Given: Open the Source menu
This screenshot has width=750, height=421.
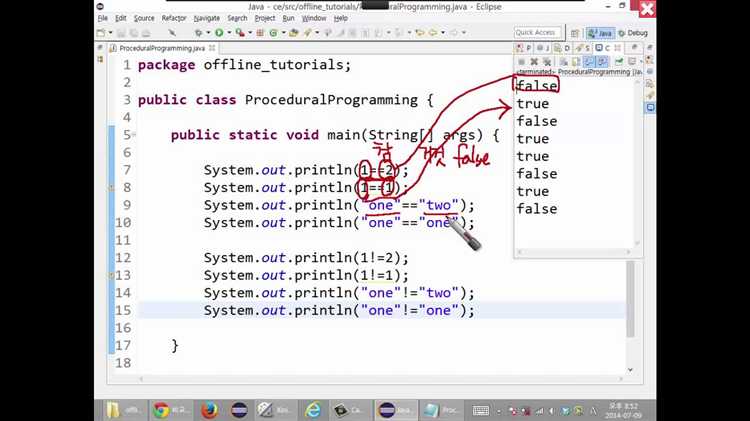Looking at the screenshot, I should tap(144, 18).
